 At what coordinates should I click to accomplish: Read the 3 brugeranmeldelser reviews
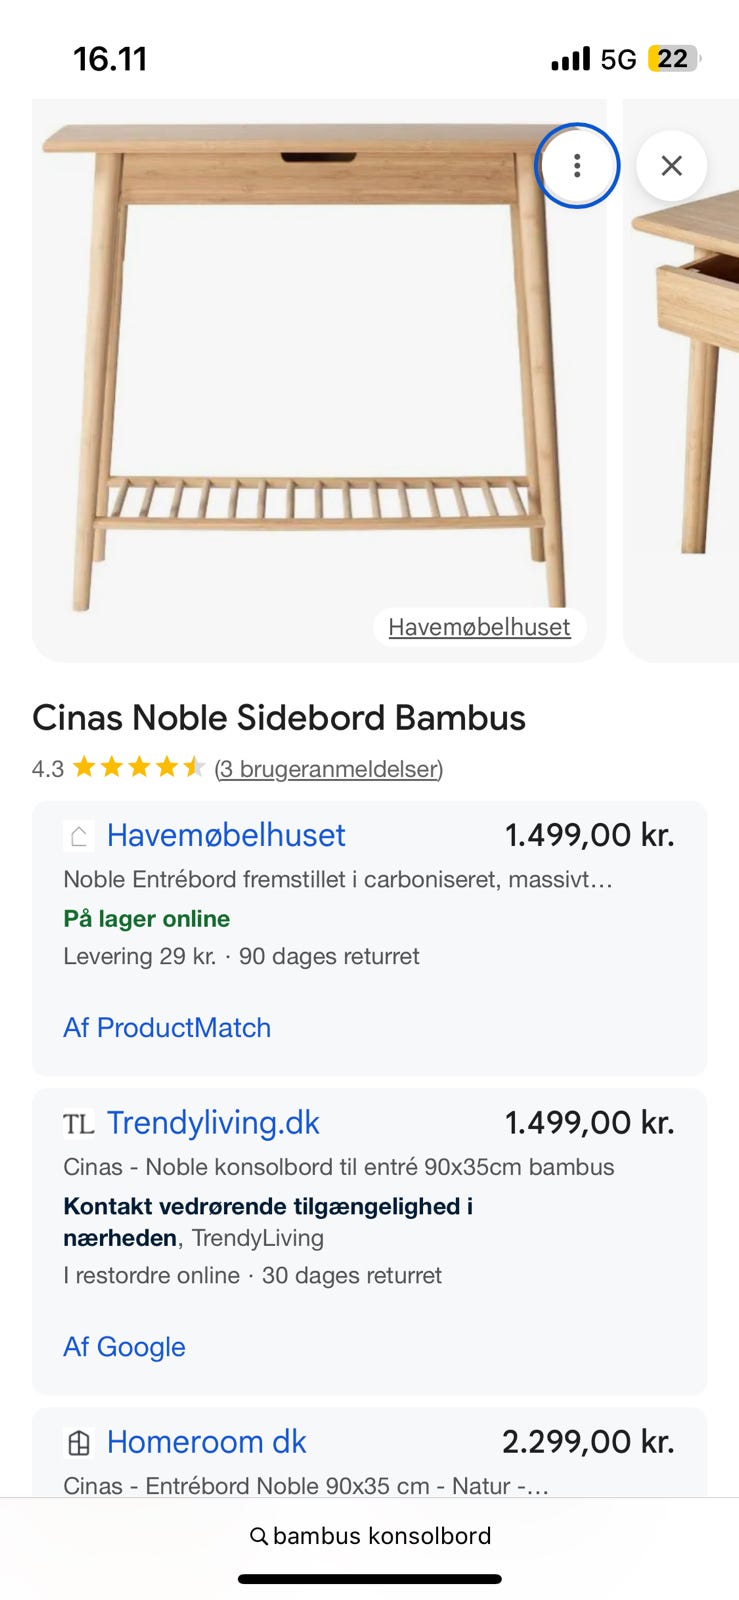[329, 769]
